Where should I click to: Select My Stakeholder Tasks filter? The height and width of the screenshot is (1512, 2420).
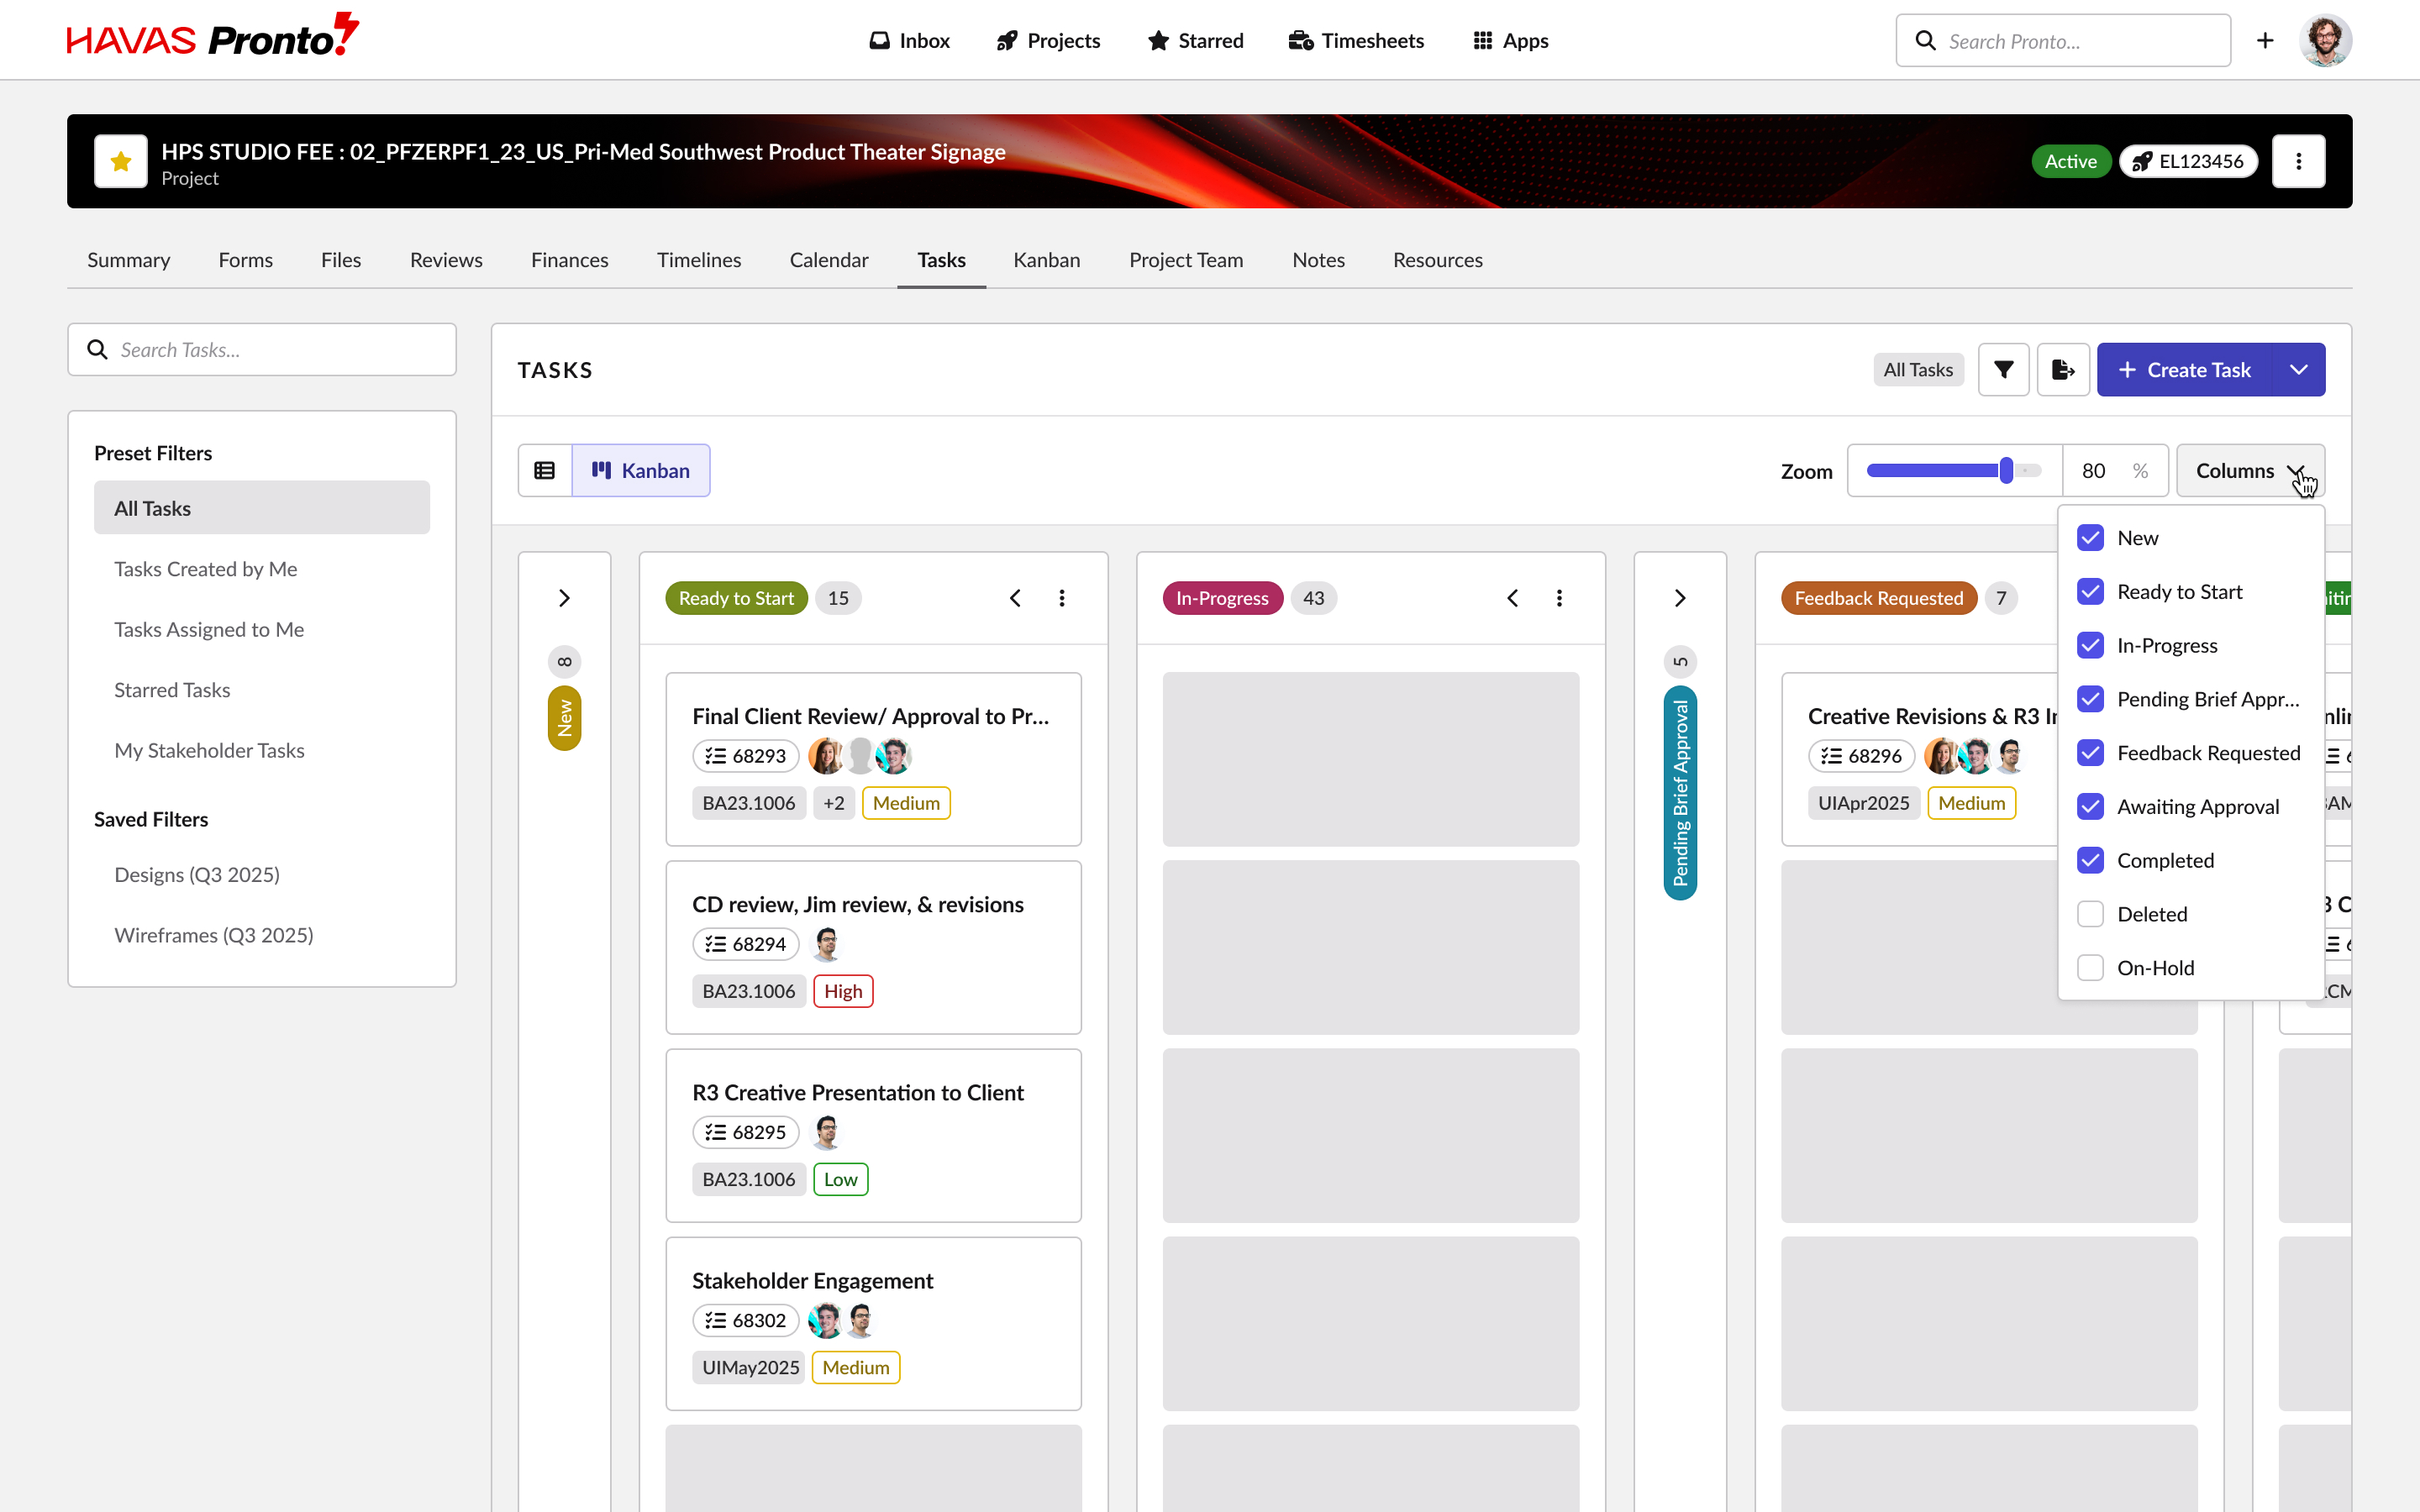click(x=262, y=750)
